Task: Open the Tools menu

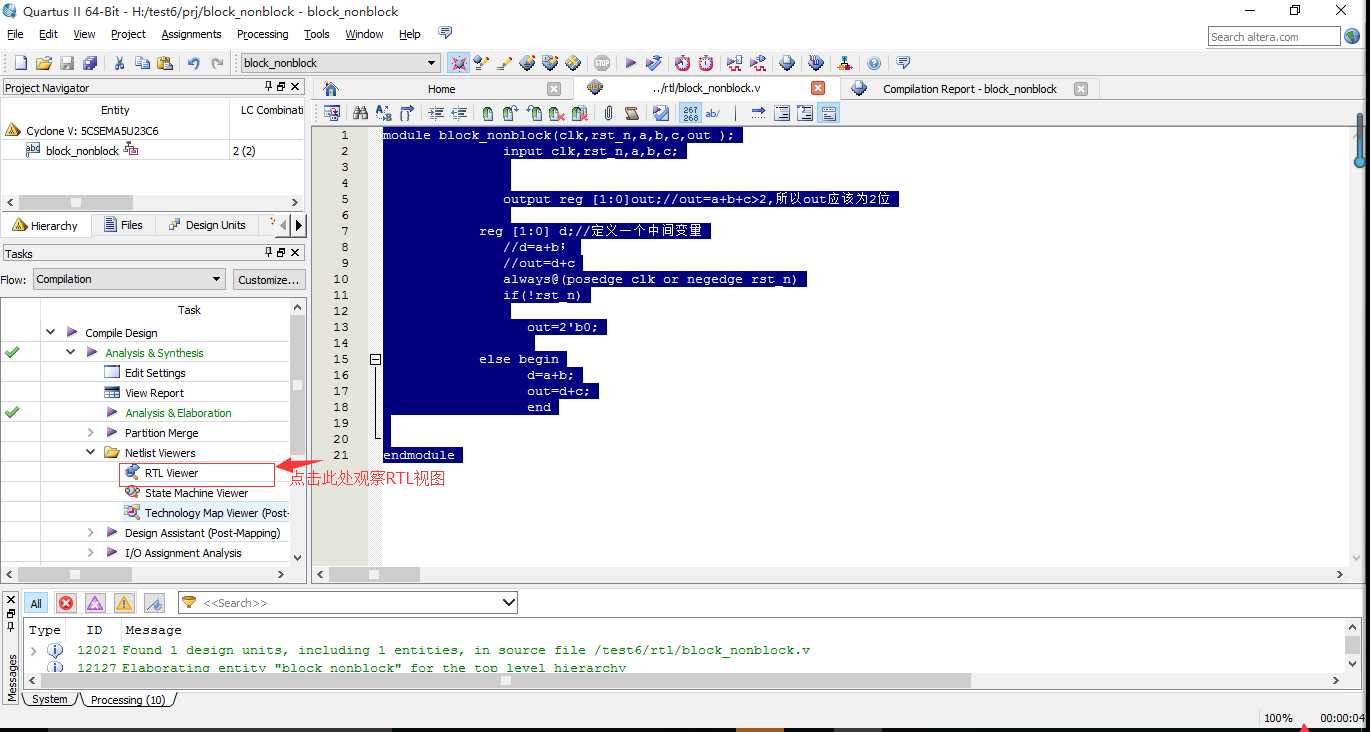Action: pos(317,34)
